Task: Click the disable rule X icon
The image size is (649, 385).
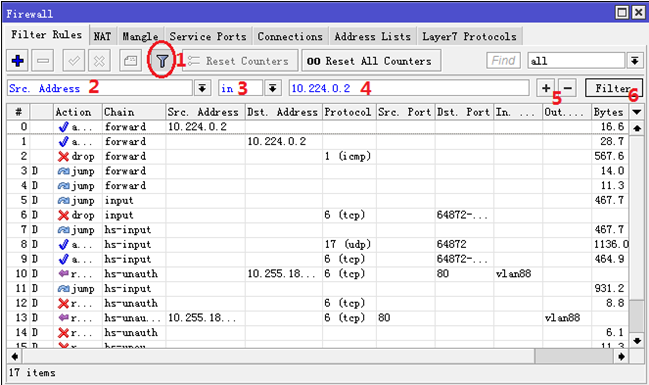Action: tap(99, 61)
